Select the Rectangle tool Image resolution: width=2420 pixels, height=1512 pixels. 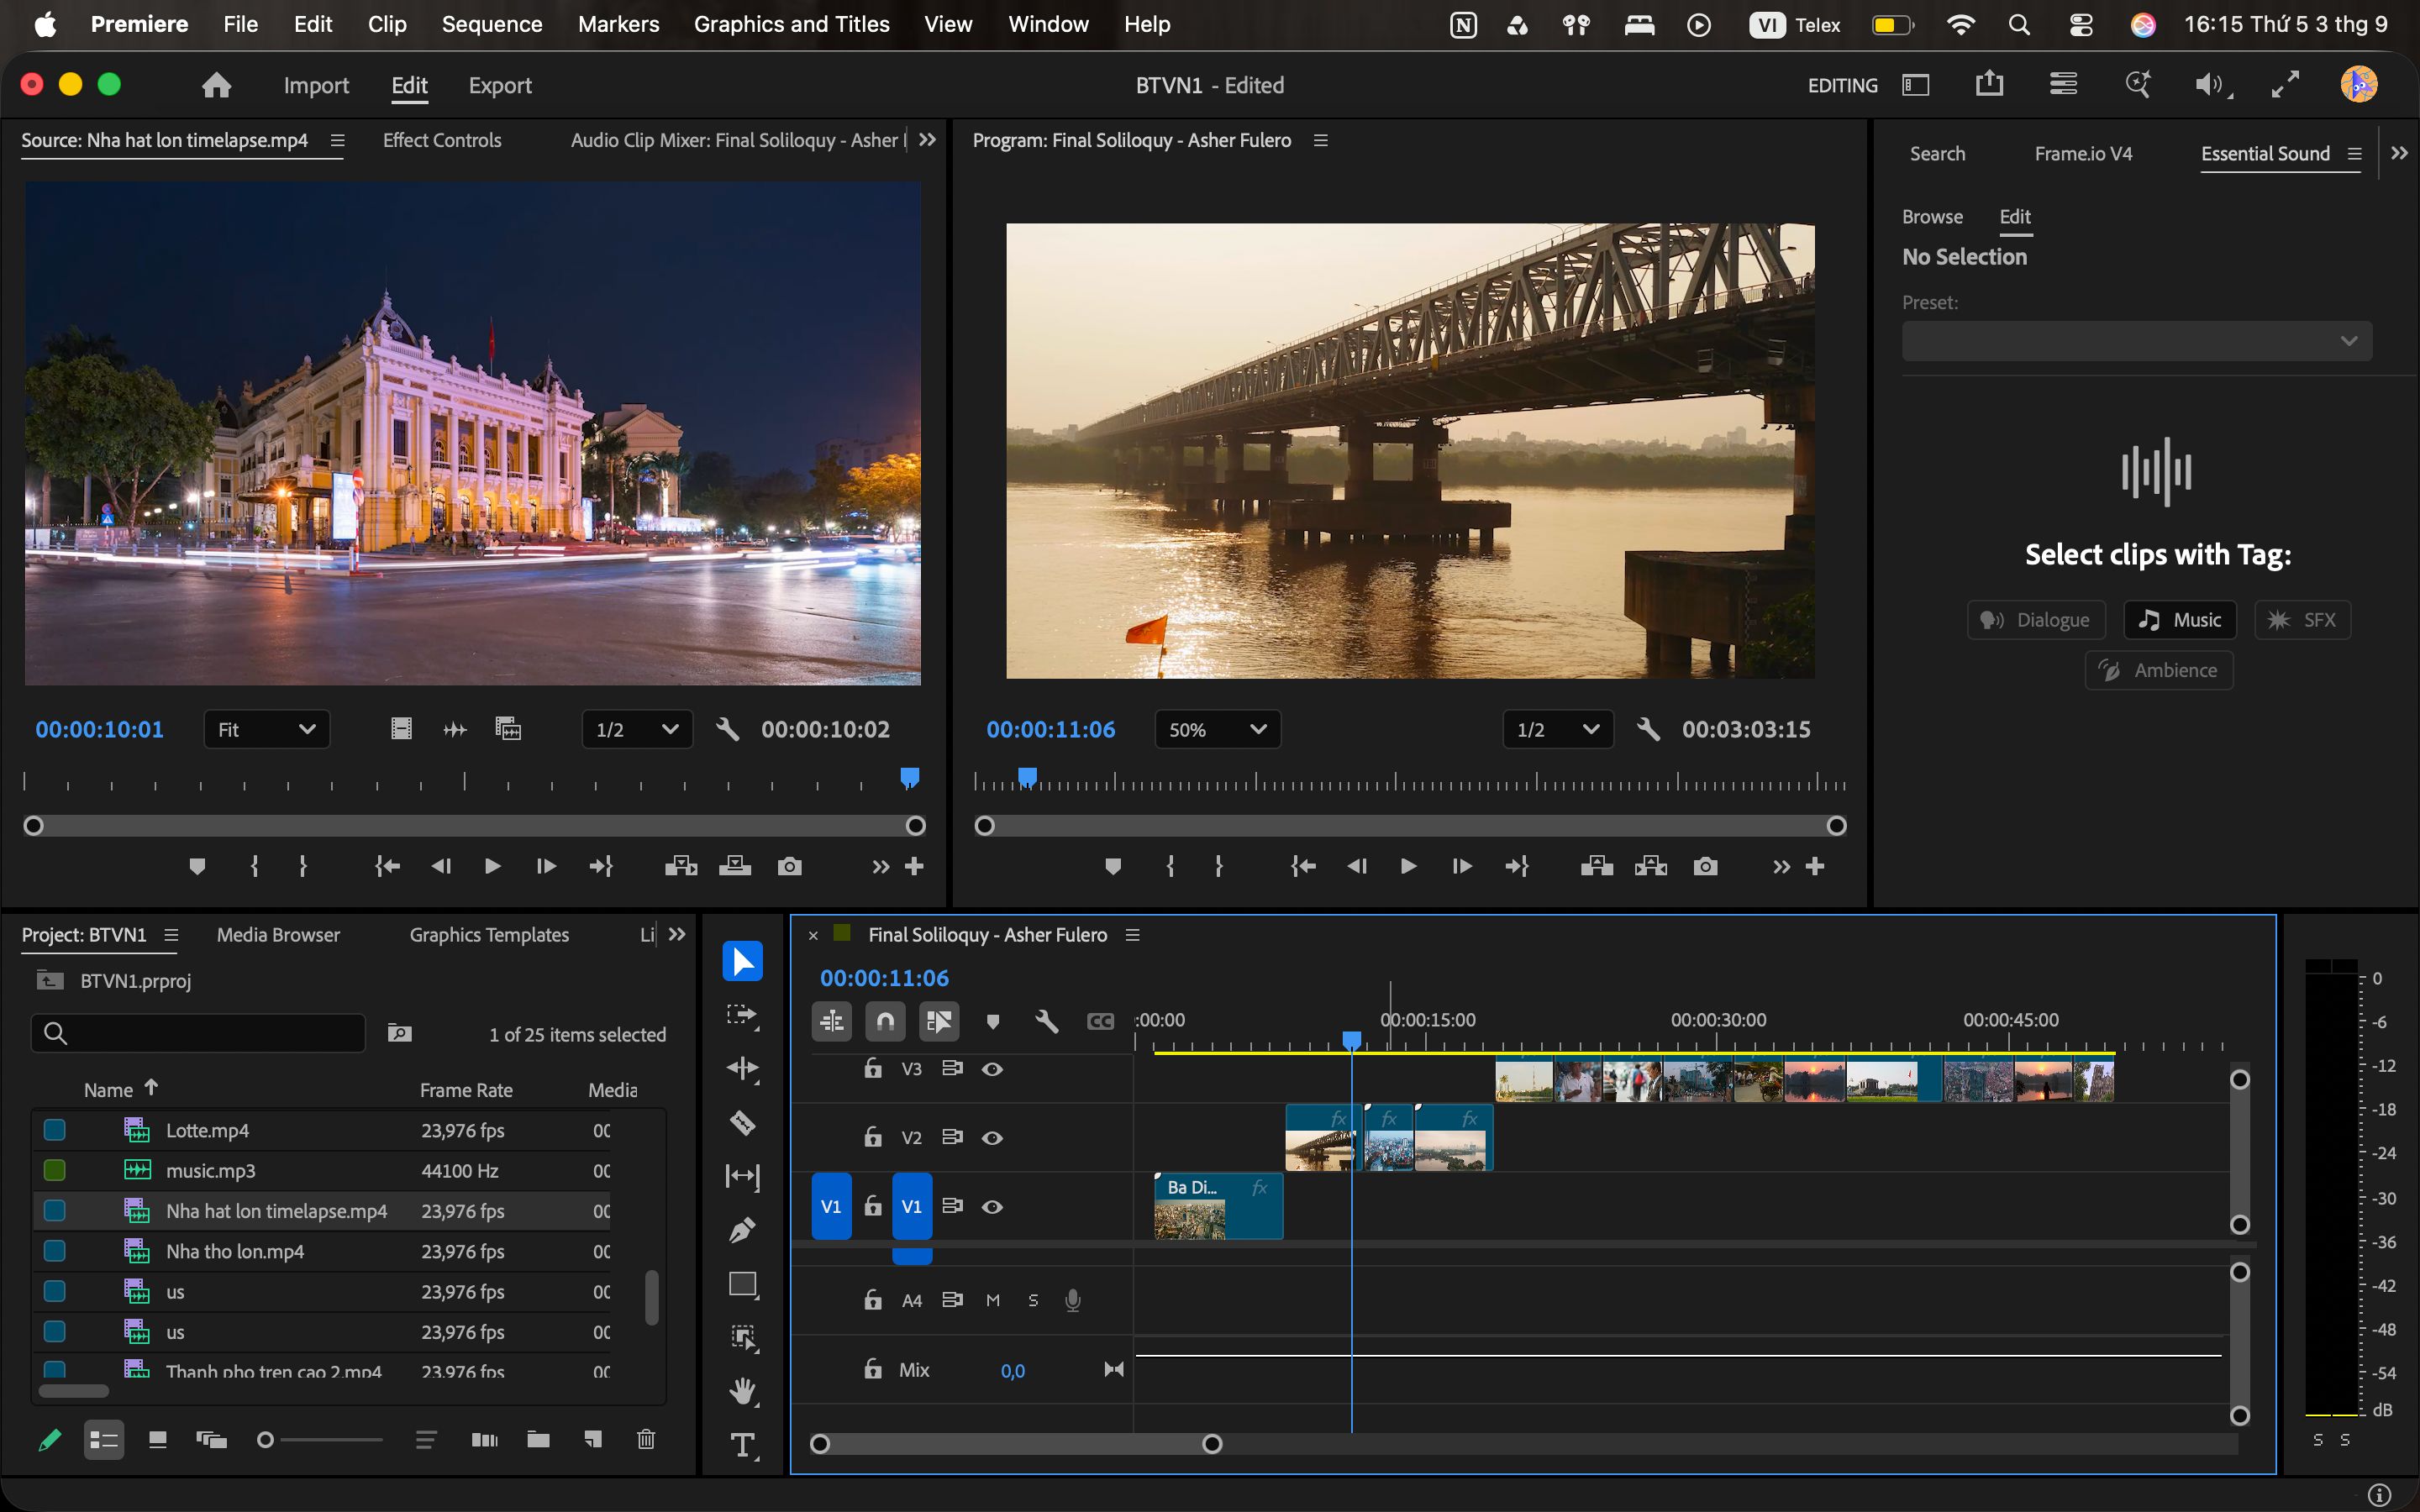742,1284
